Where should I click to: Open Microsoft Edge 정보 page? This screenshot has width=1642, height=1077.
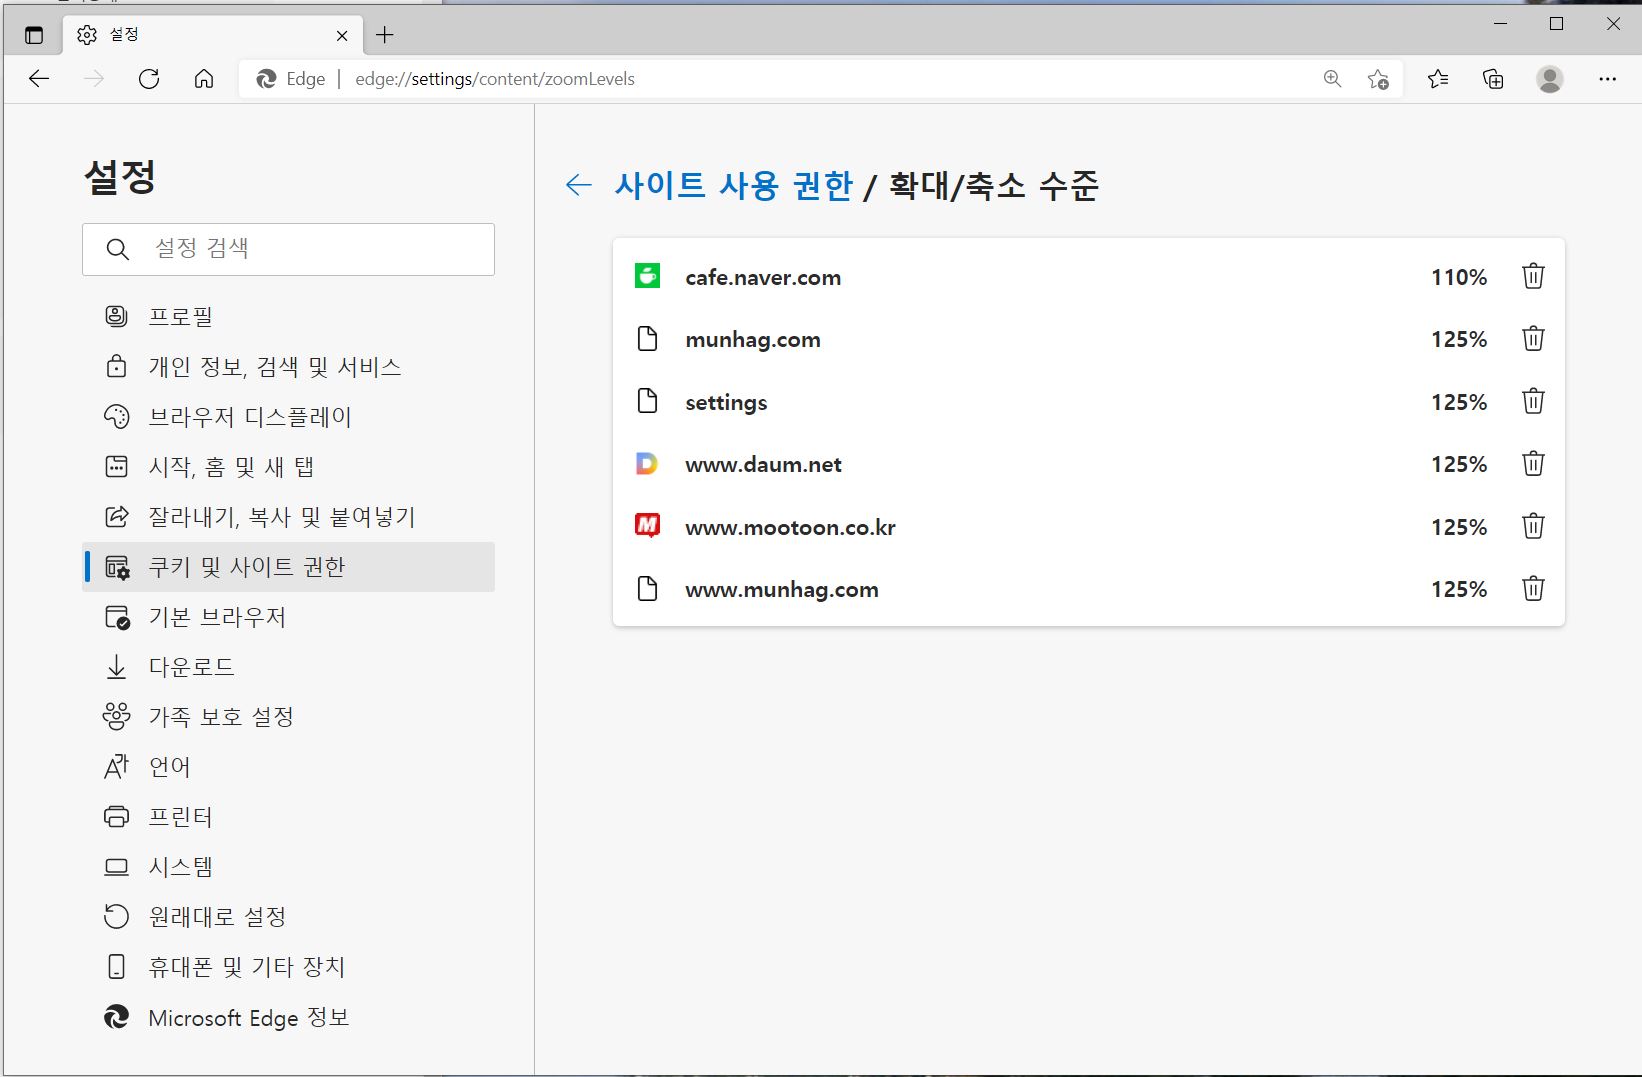coord(248,1018)
